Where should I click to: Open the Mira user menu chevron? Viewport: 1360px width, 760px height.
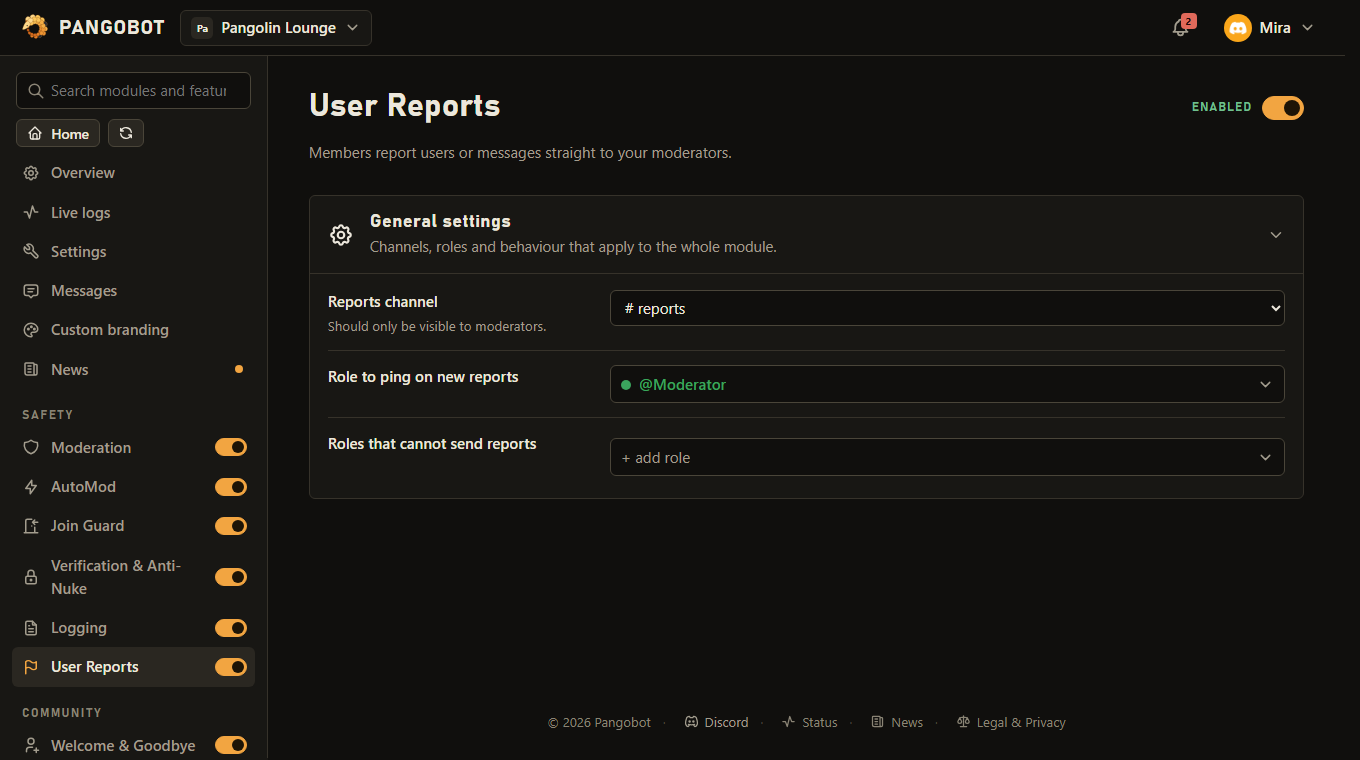pos(1307,28)
